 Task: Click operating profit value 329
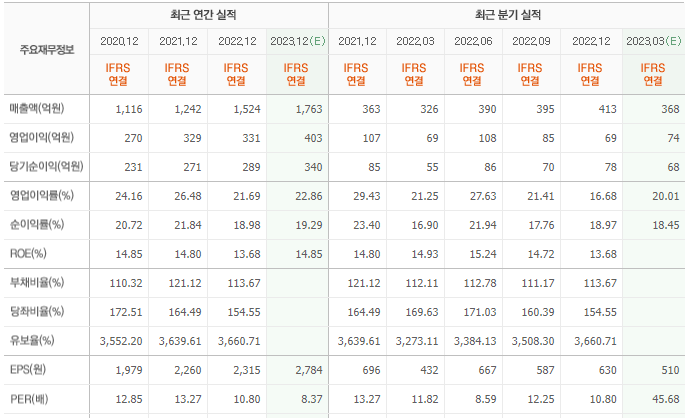tap(192, 138)
